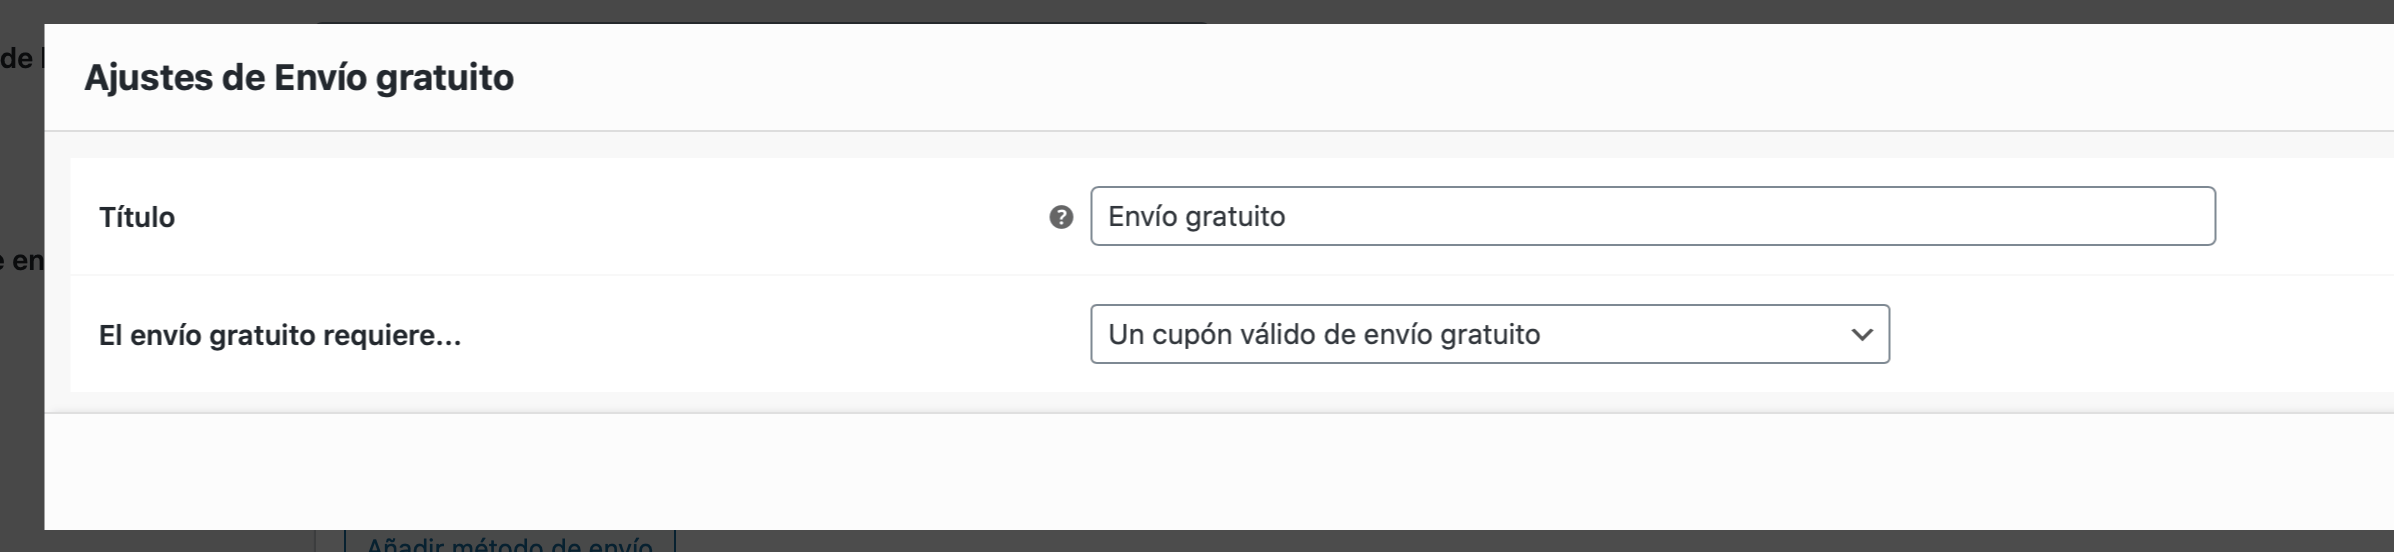Screen dimensions: 2394x552
Task: Click the 'El envío gratuito requiere...' label
Action: (x=280, y=335)
